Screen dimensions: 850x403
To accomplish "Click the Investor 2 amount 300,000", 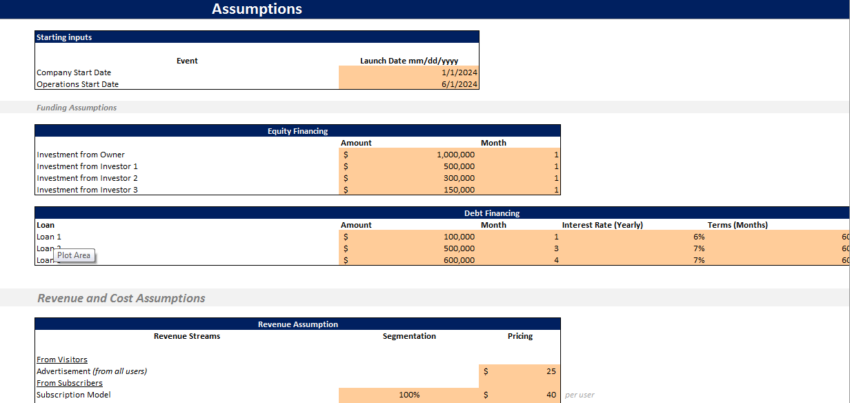I will tap(409, 178).
